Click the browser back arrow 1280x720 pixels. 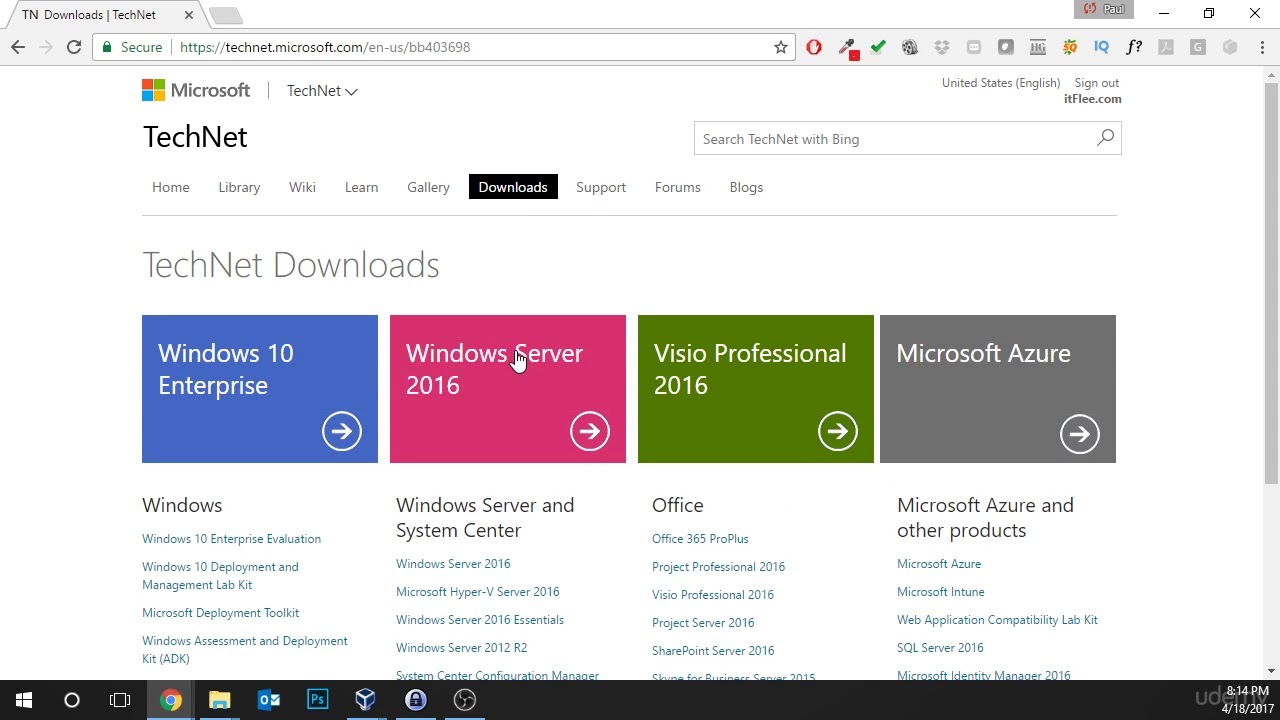click(18, 47)
